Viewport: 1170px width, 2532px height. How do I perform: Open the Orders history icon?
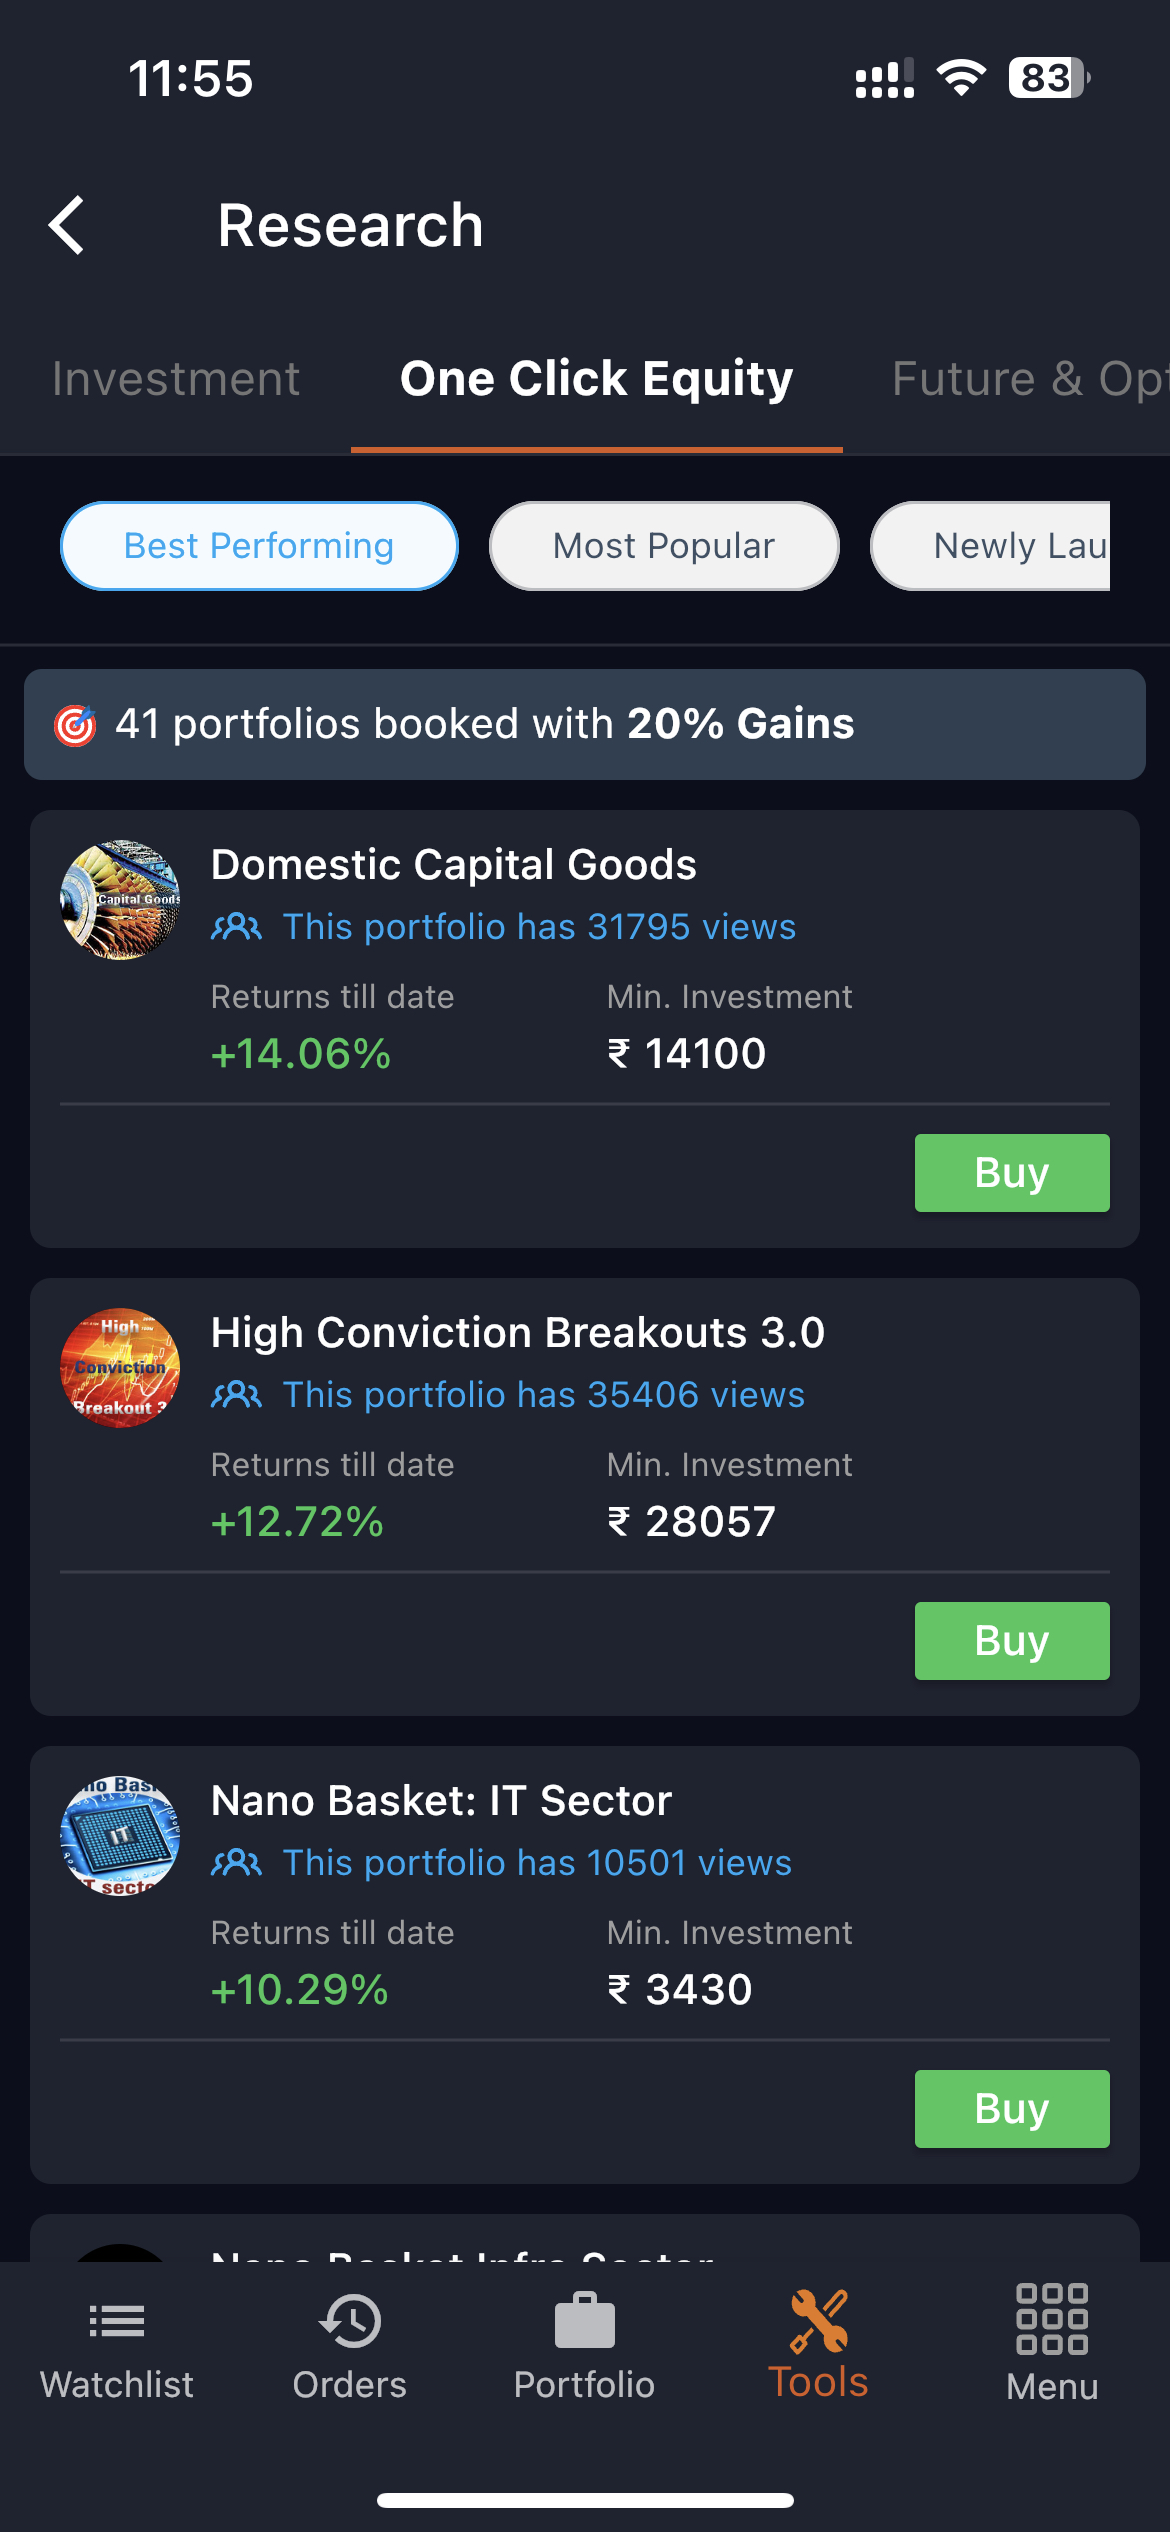coord(350,2321)
